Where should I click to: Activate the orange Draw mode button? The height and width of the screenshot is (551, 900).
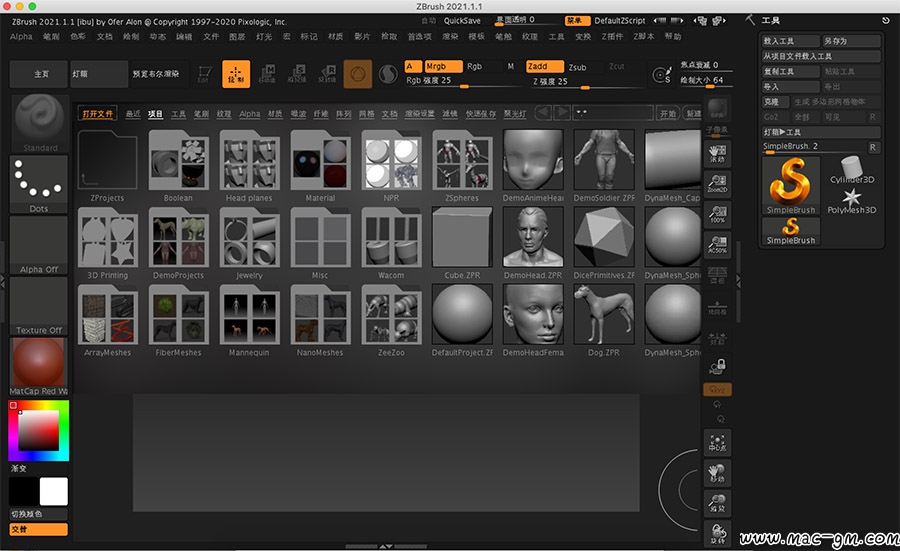(236, 74)
